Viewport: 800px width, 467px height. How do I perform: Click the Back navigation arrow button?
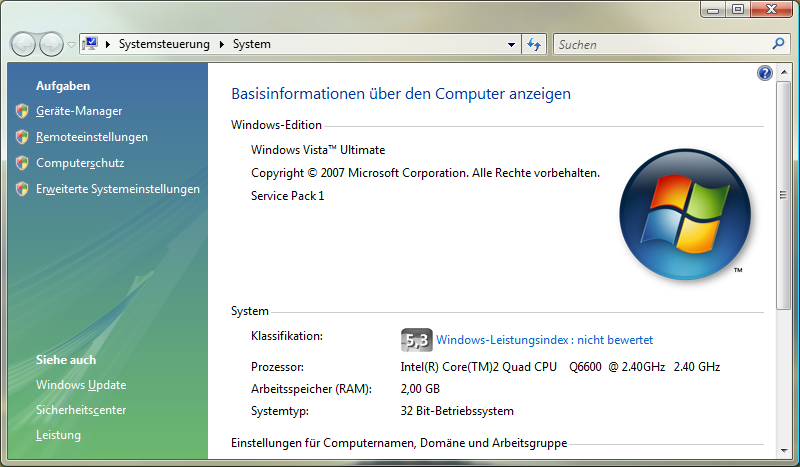(23, 44)
